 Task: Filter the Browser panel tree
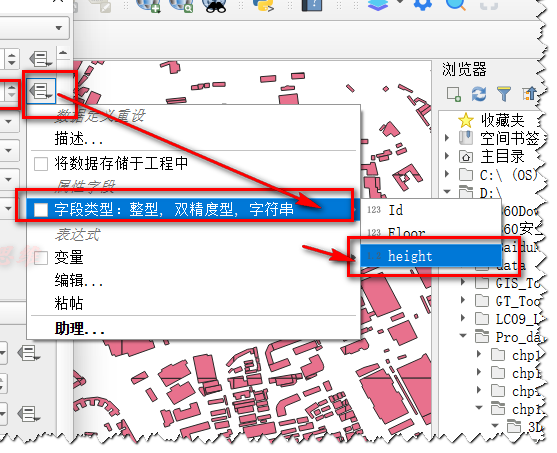504,94
